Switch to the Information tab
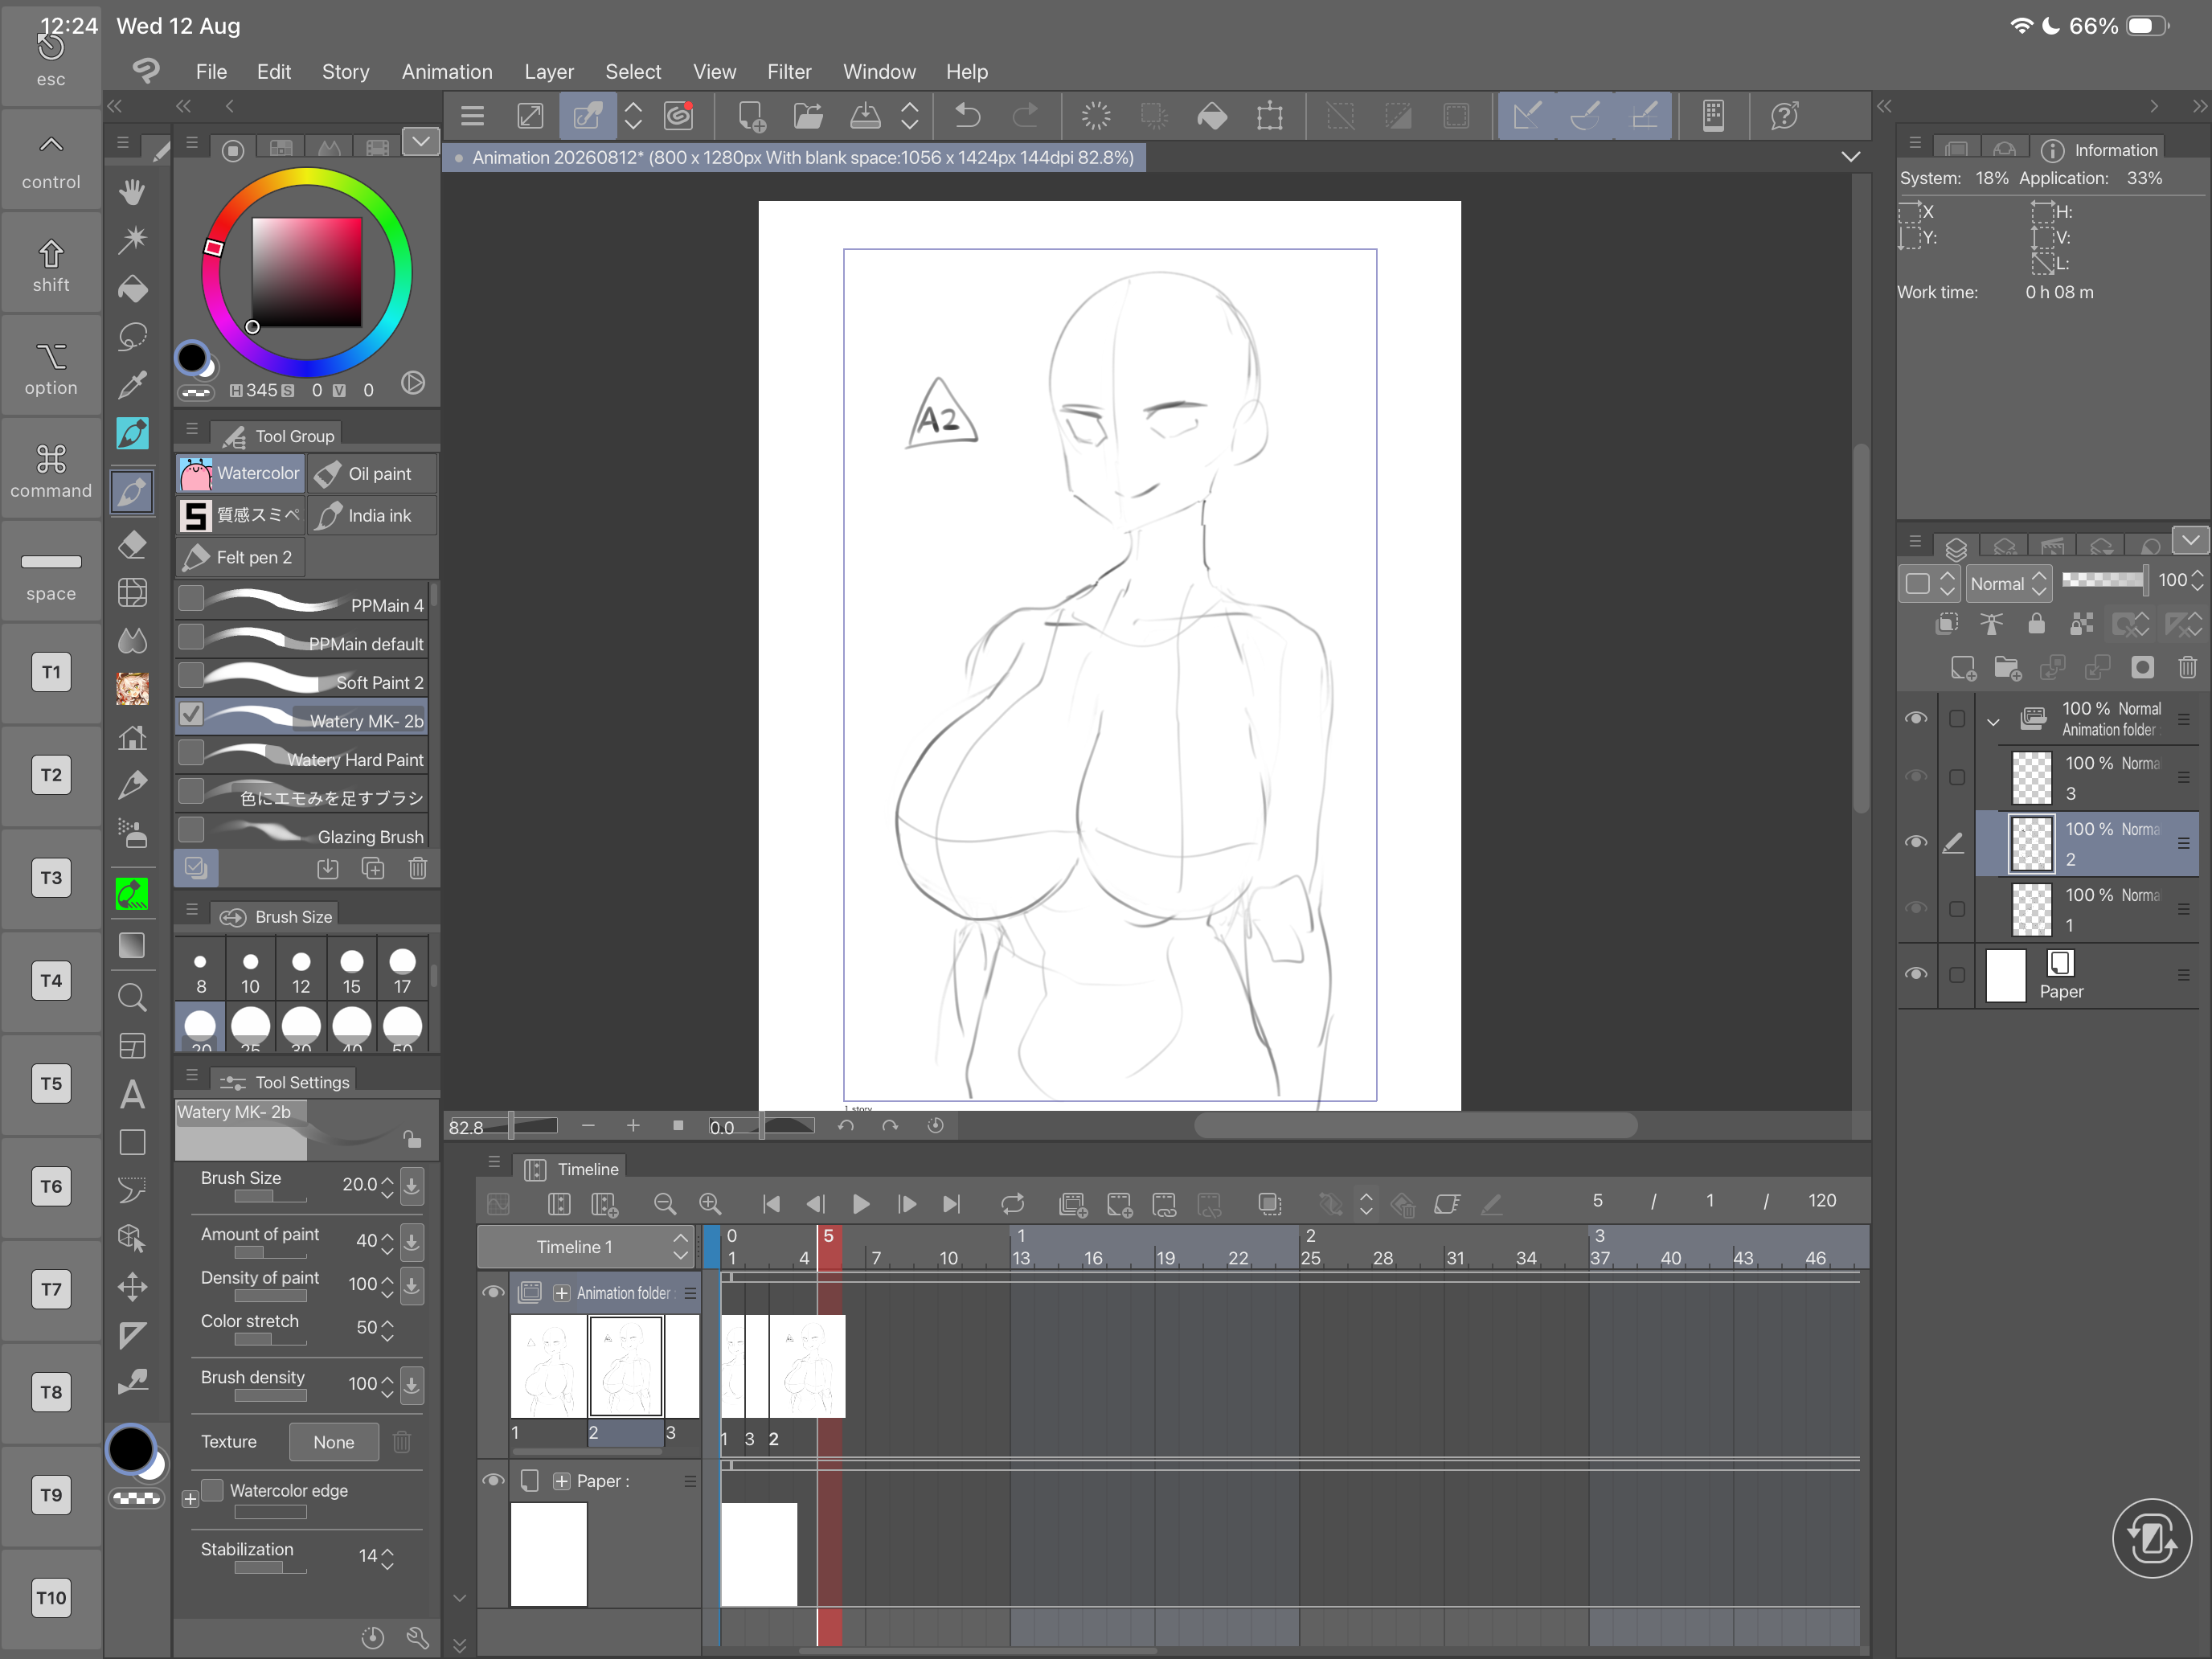Image resolution: width=2212 pixels, height=1659 pixels. (2100, 150)
